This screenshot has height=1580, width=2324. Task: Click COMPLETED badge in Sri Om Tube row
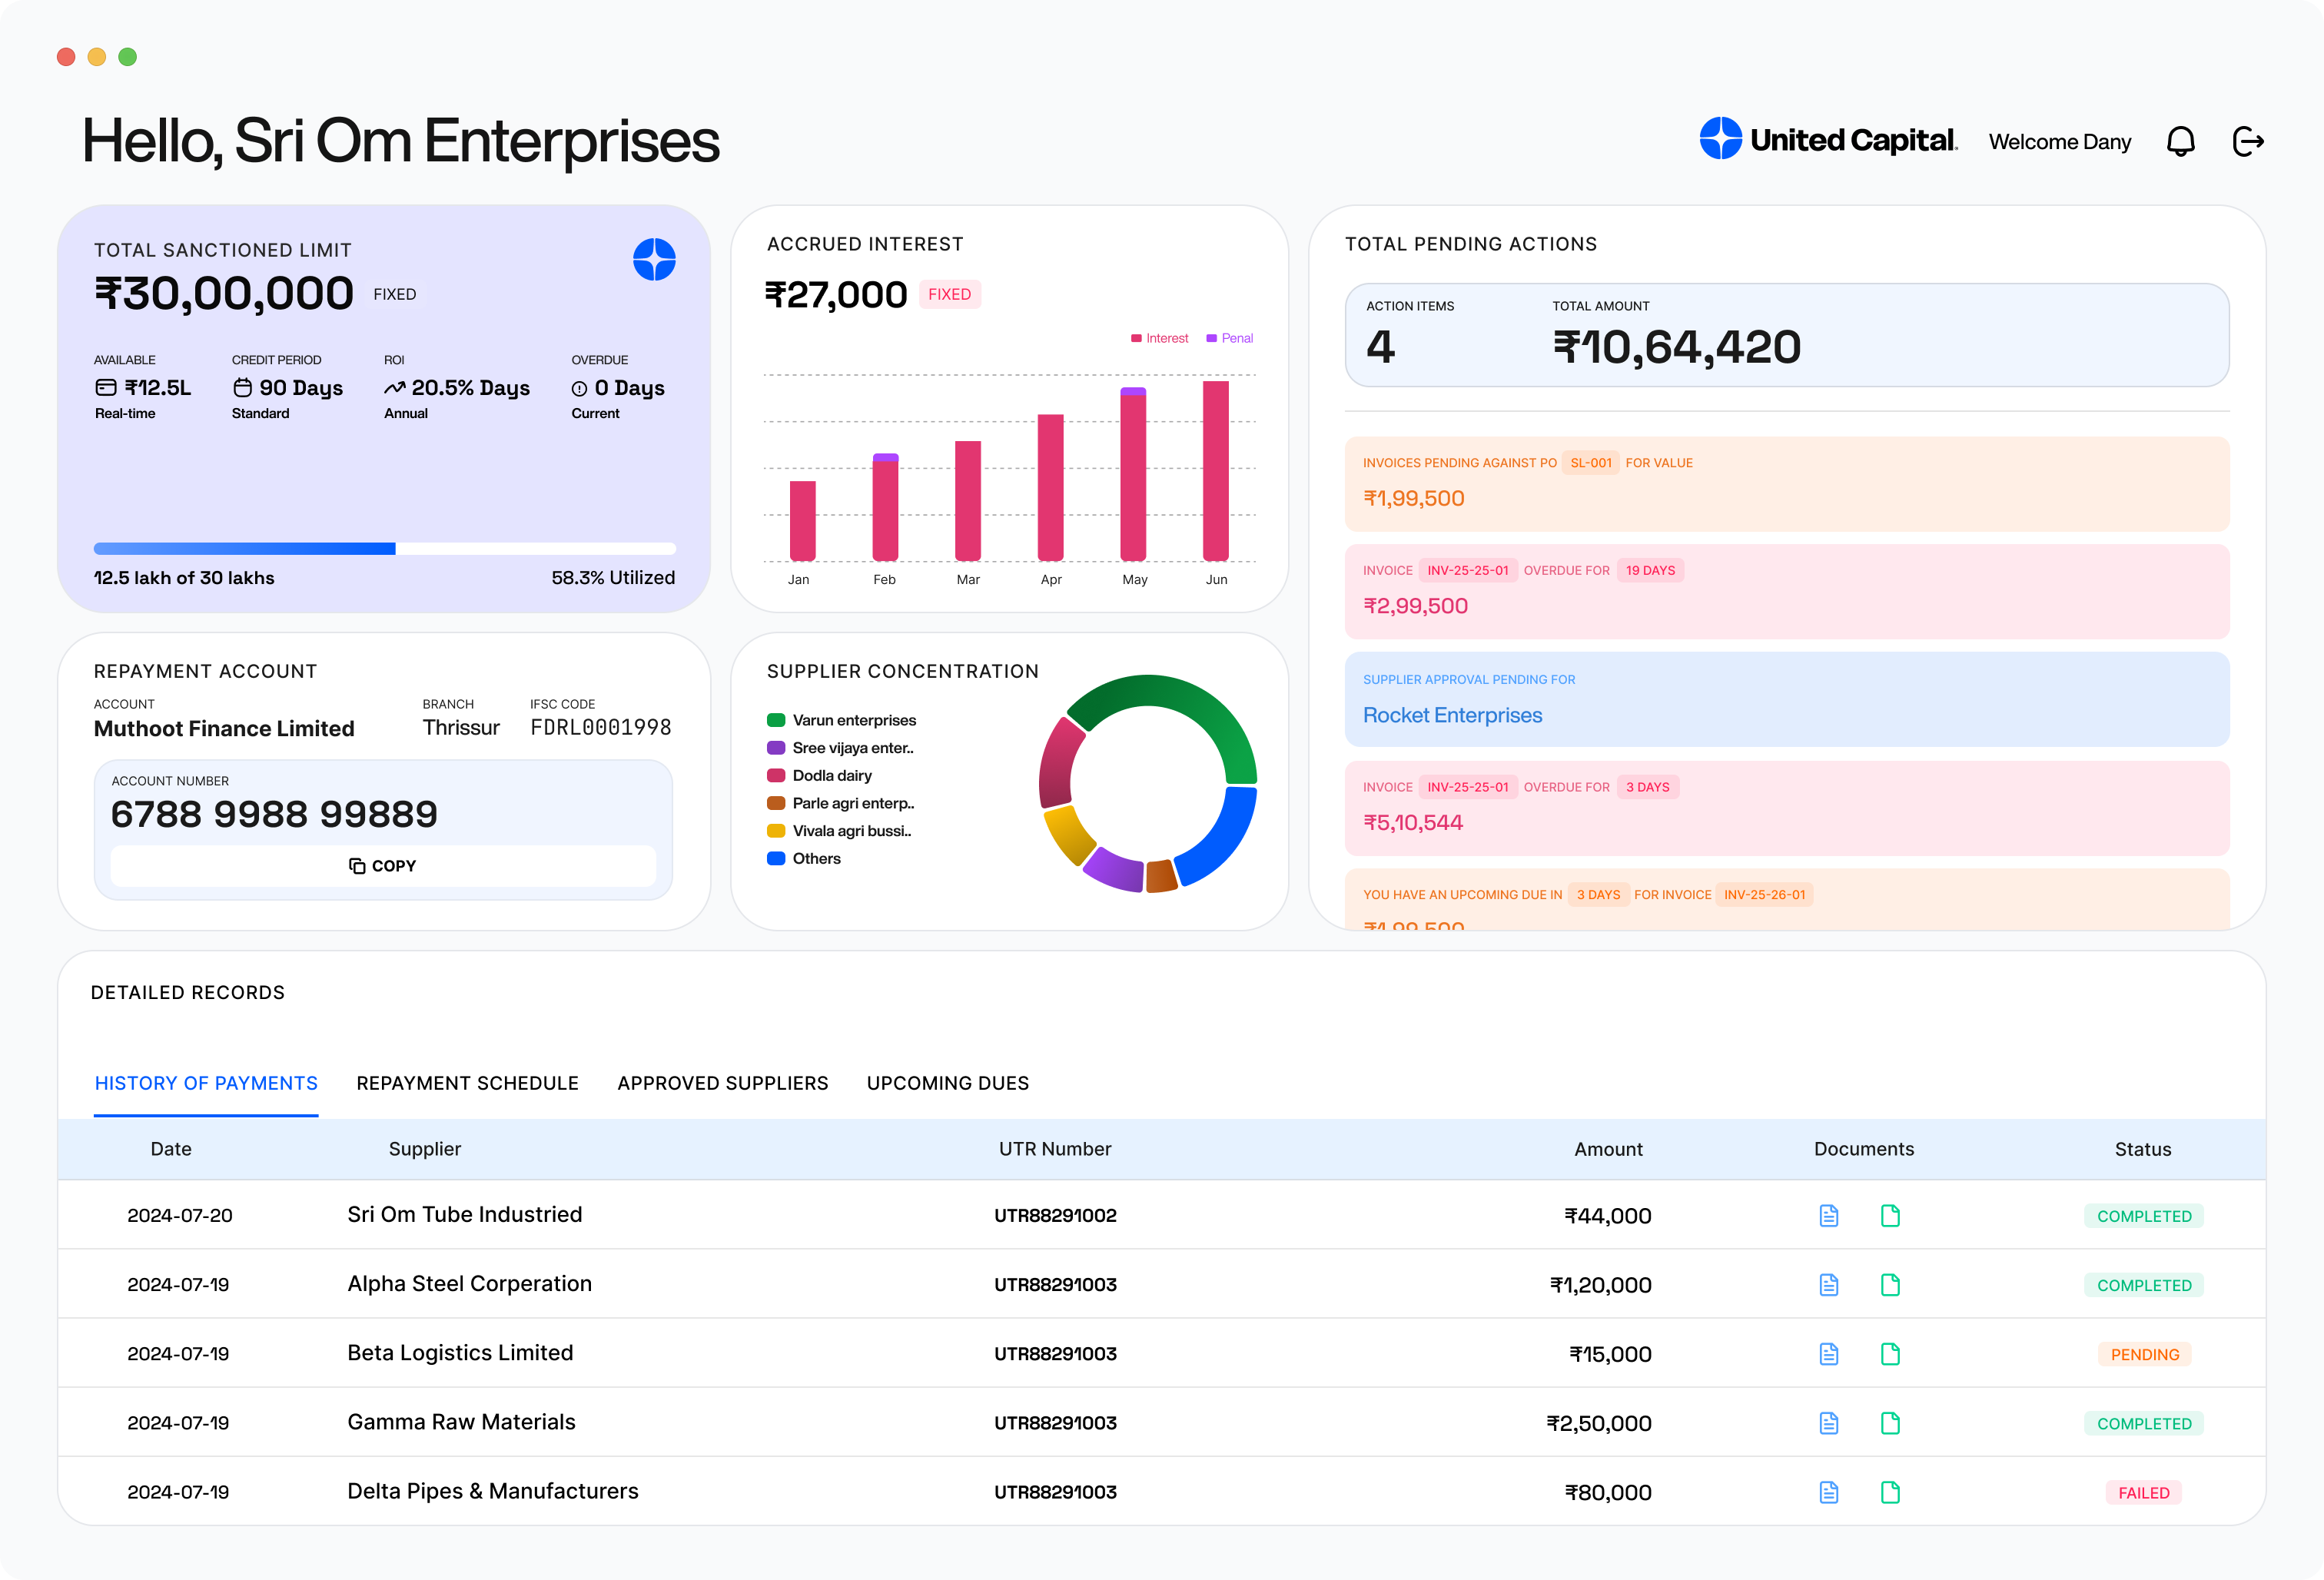click(2144, 1216)
